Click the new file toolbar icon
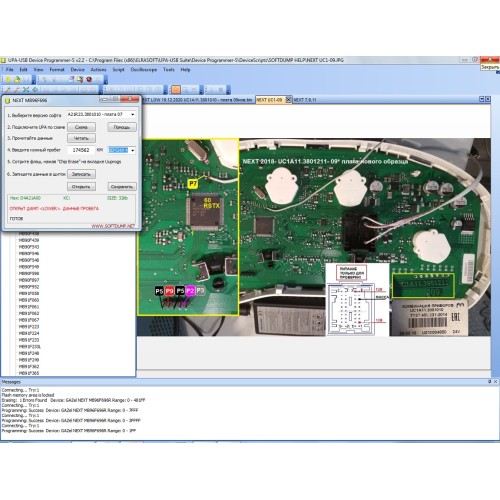500x500 pixels. (8, 79)
